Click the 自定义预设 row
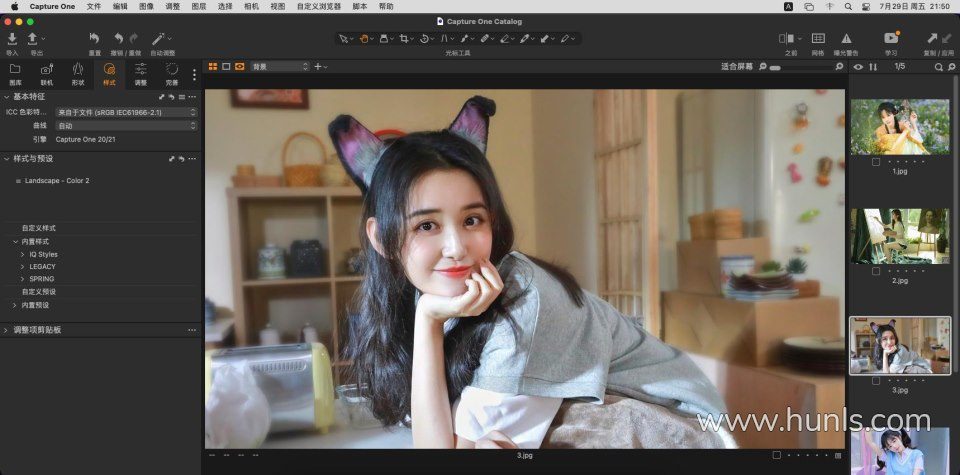960x475 pixels. [39, 291]
